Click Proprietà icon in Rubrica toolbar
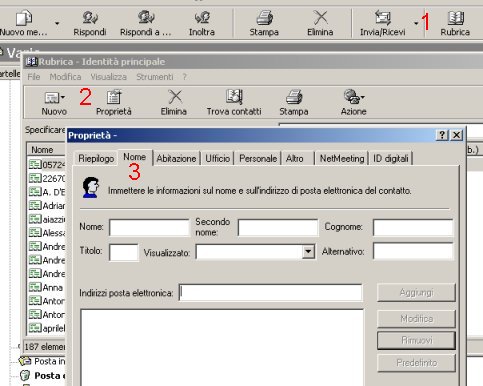The image size is (483, 386). click(x=114, y=97)
